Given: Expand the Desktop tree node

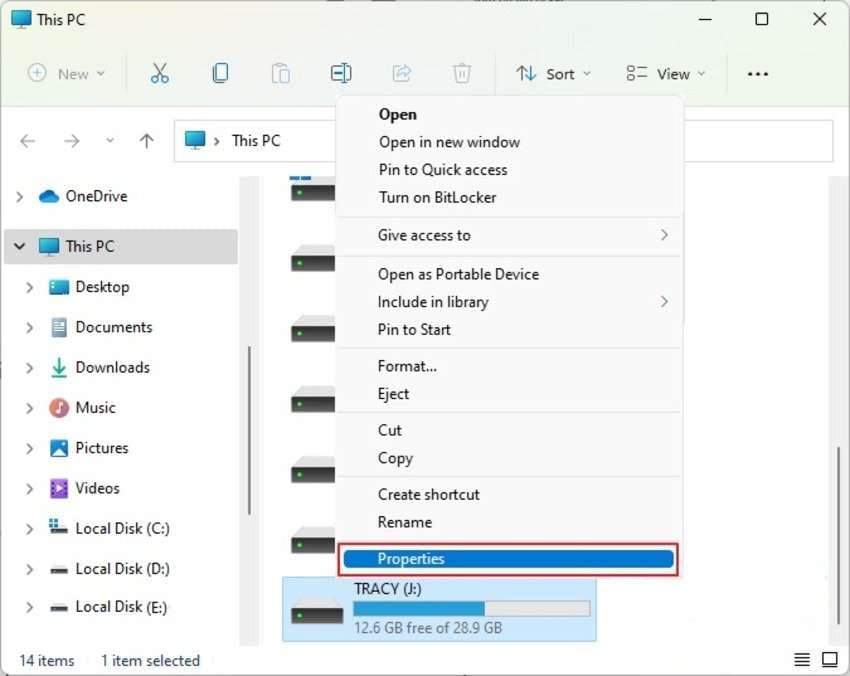Looking at the screenshot, I should pyautogui.click(x=29, y=287).
